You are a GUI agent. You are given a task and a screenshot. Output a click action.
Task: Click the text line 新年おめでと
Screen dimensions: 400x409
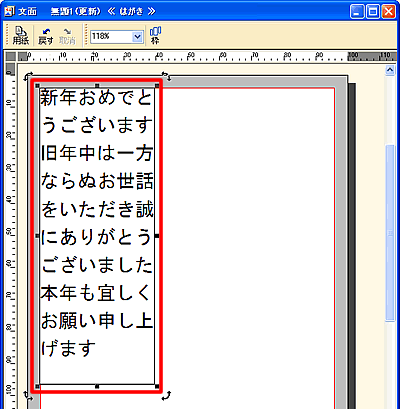[97, 98]
